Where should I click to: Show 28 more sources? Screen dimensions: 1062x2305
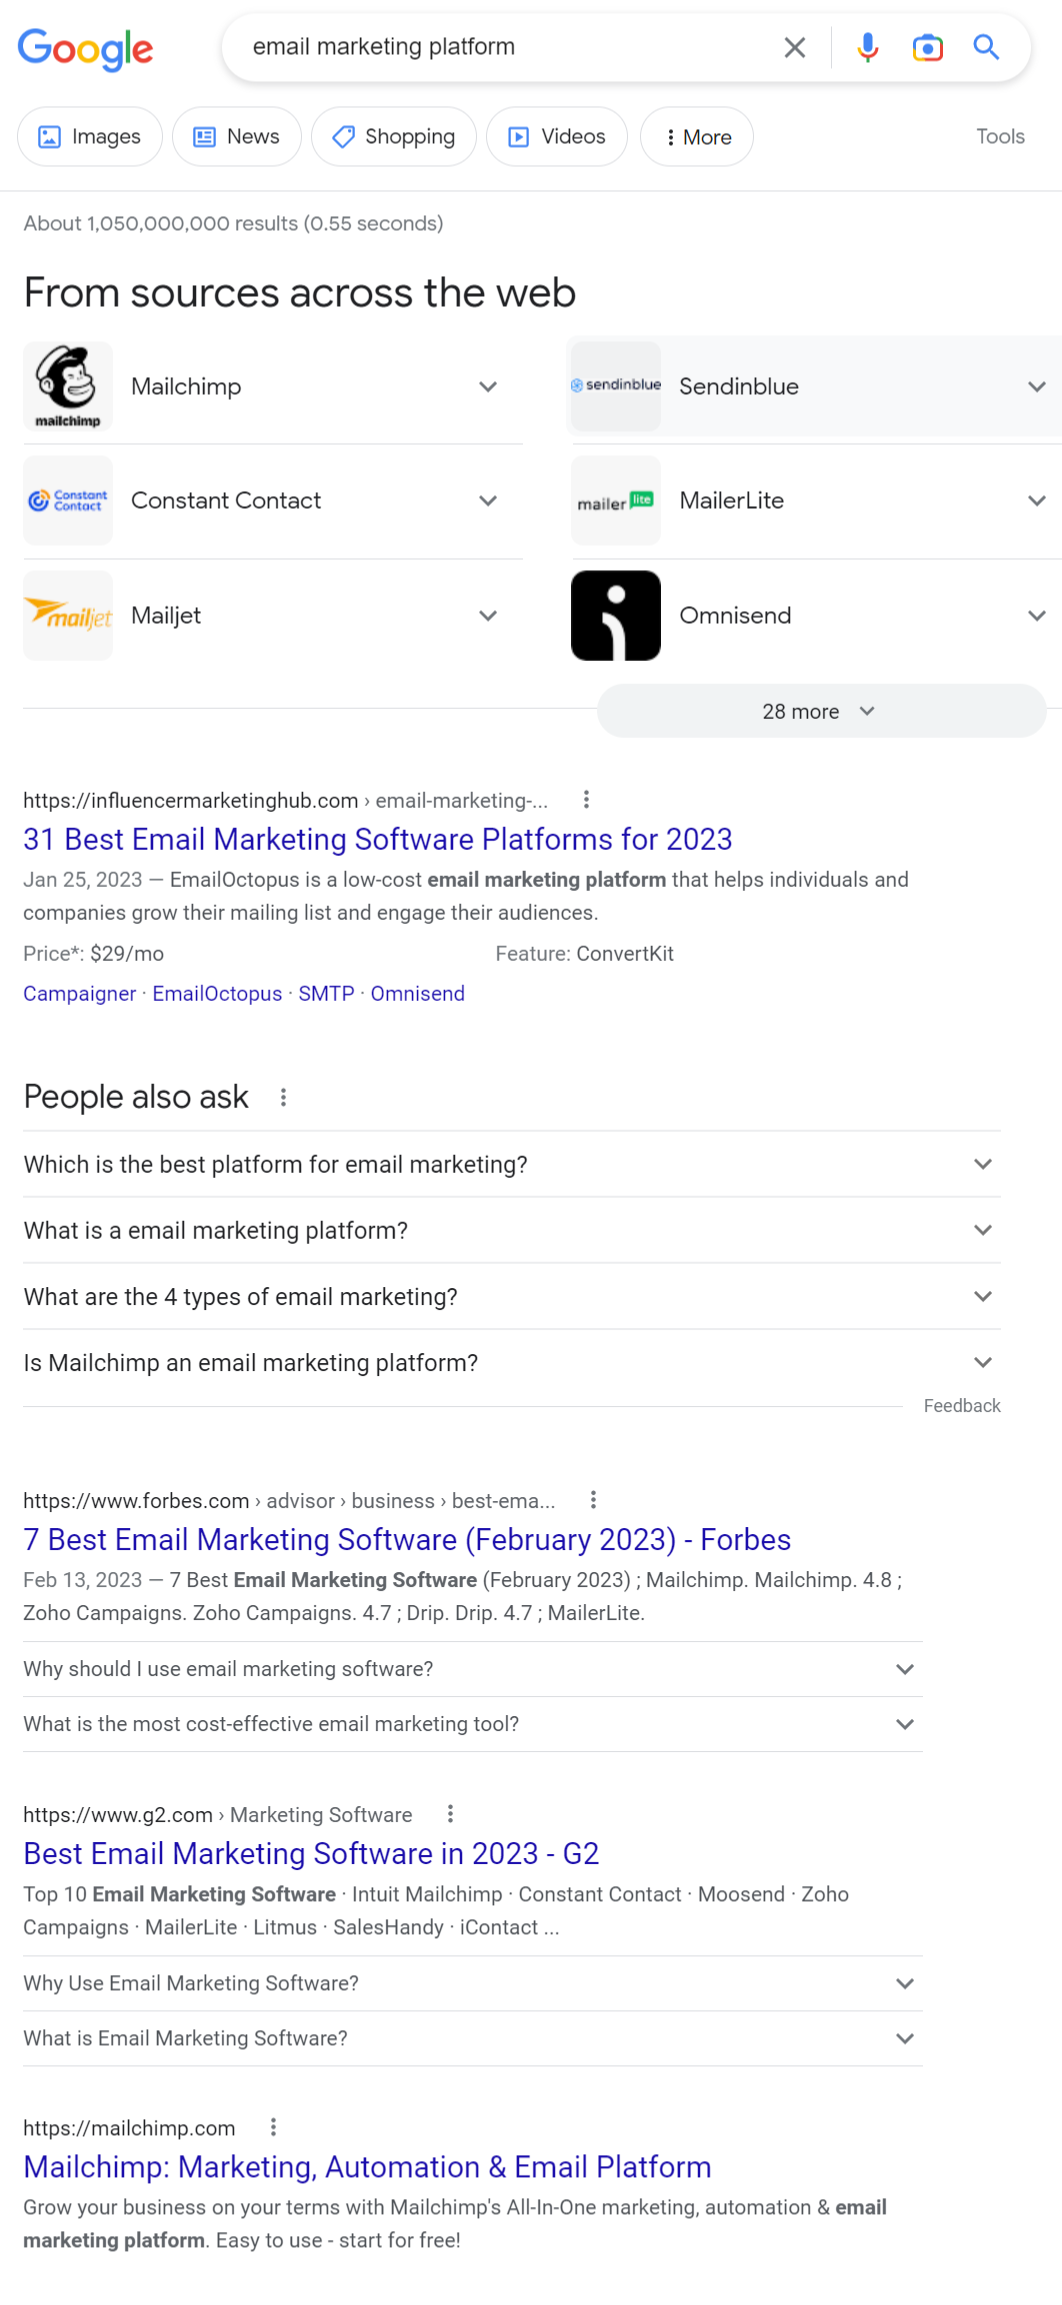[x=820, y=711]
